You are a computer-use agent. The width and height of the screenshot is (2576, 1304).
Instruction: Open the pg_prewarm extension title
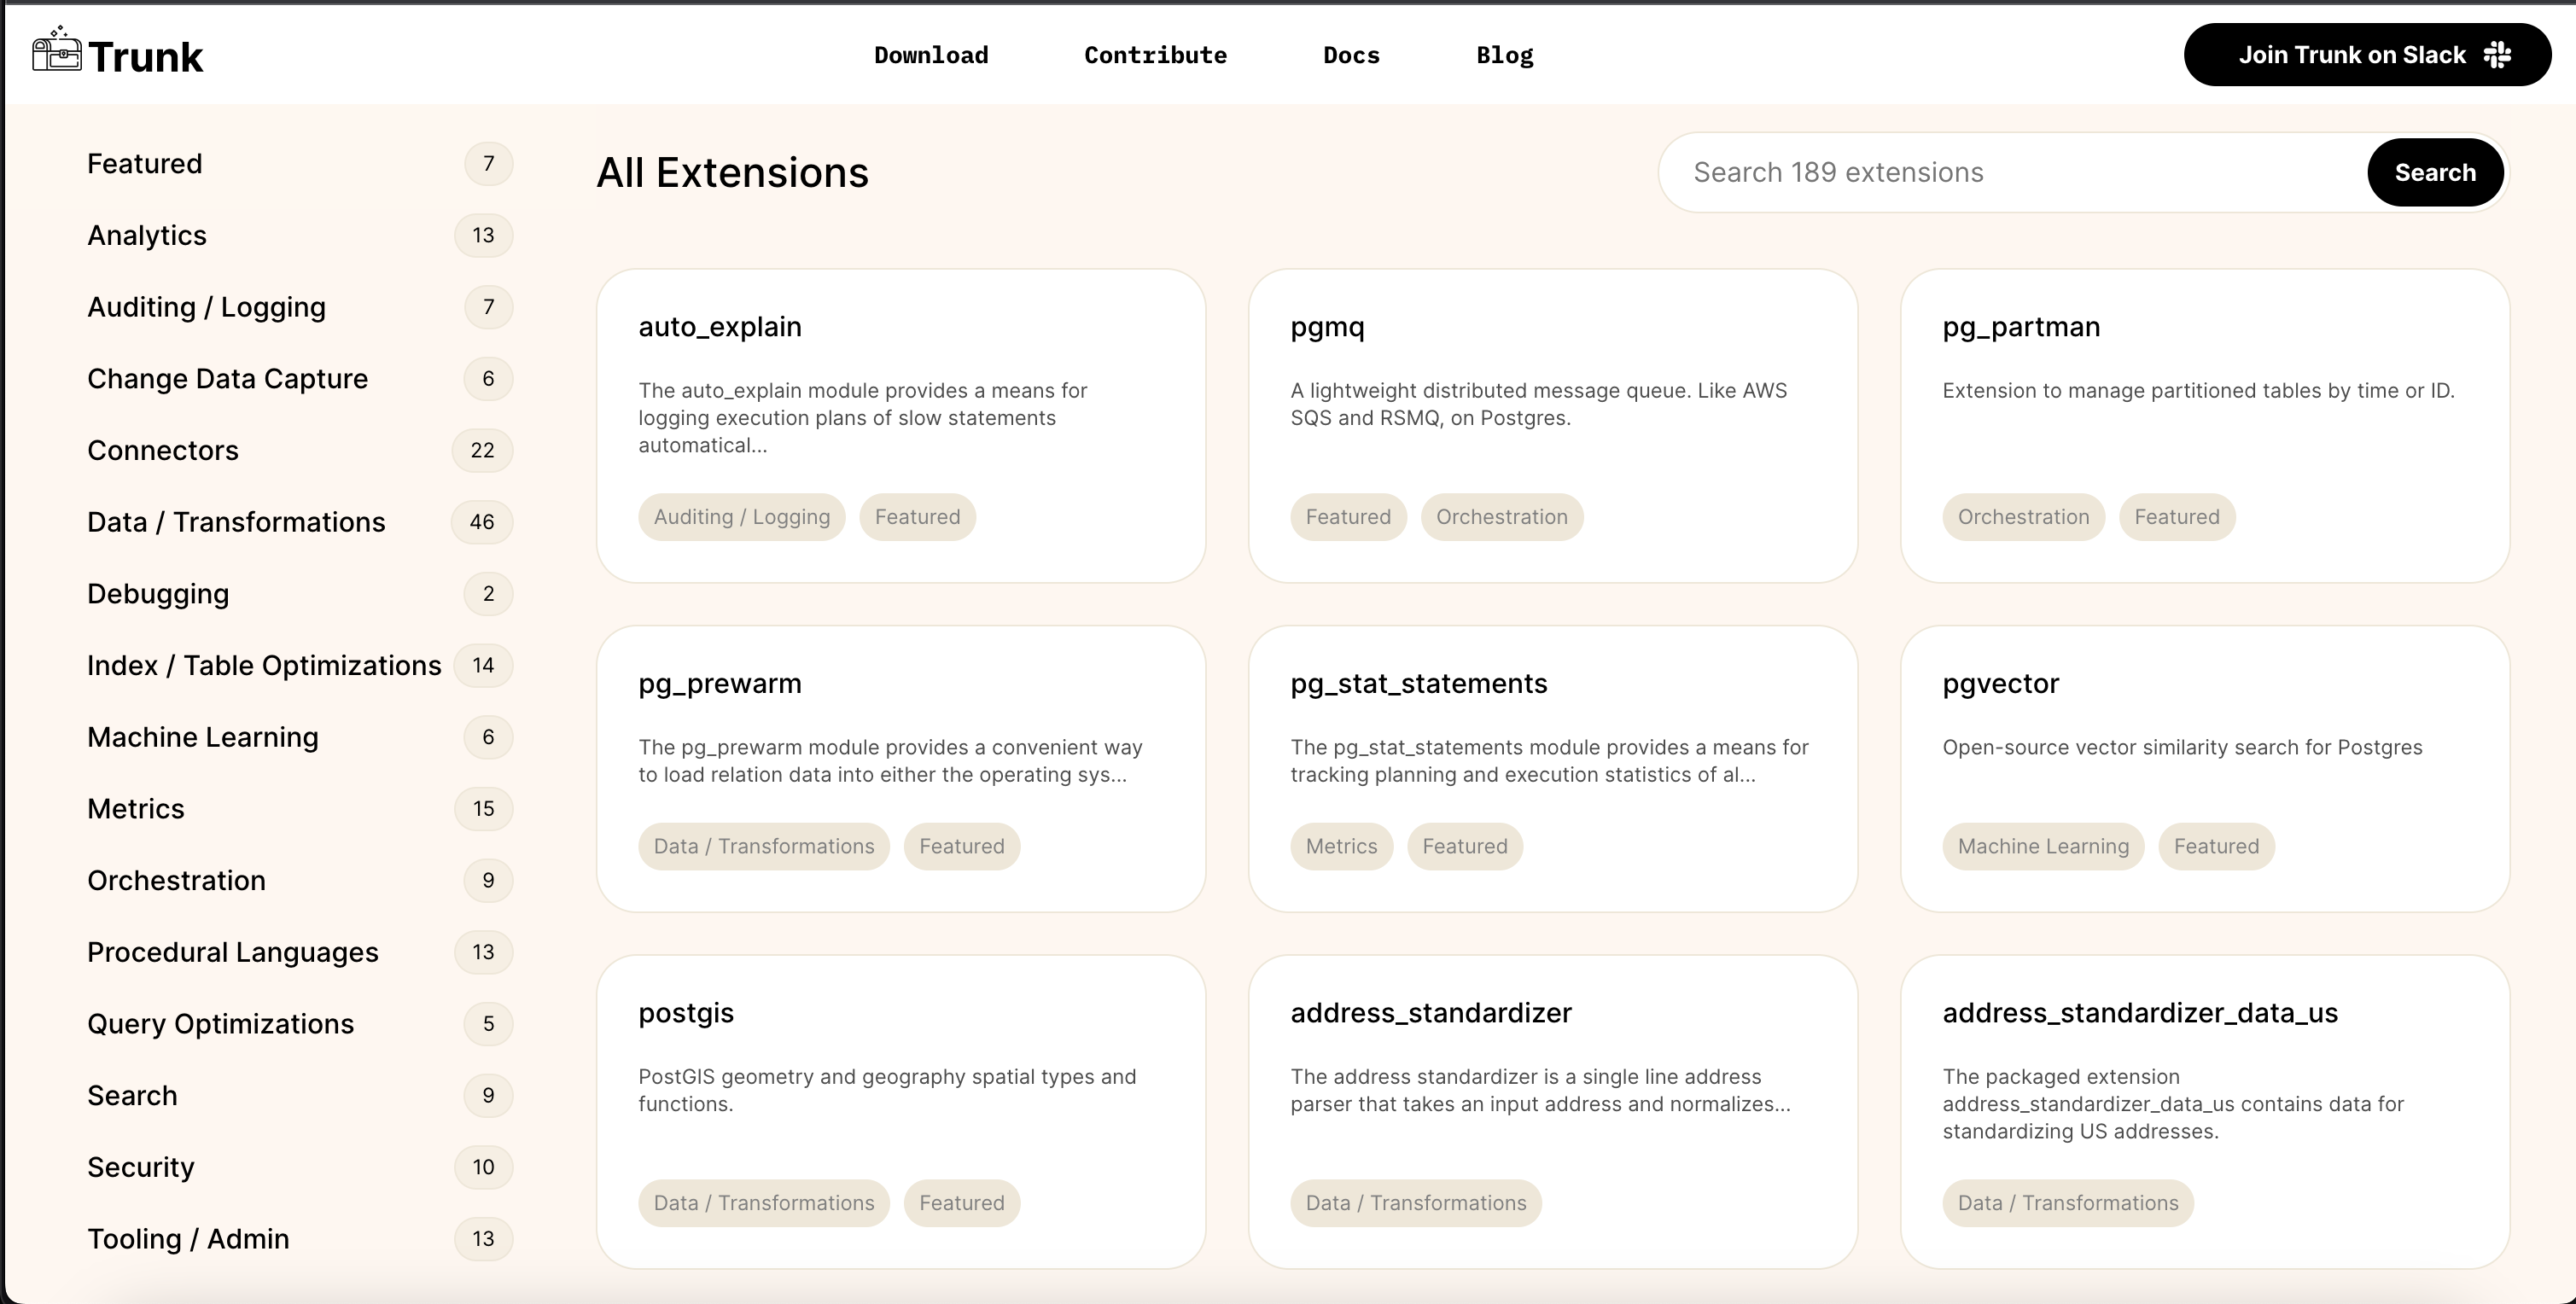(x=720, y=684)
